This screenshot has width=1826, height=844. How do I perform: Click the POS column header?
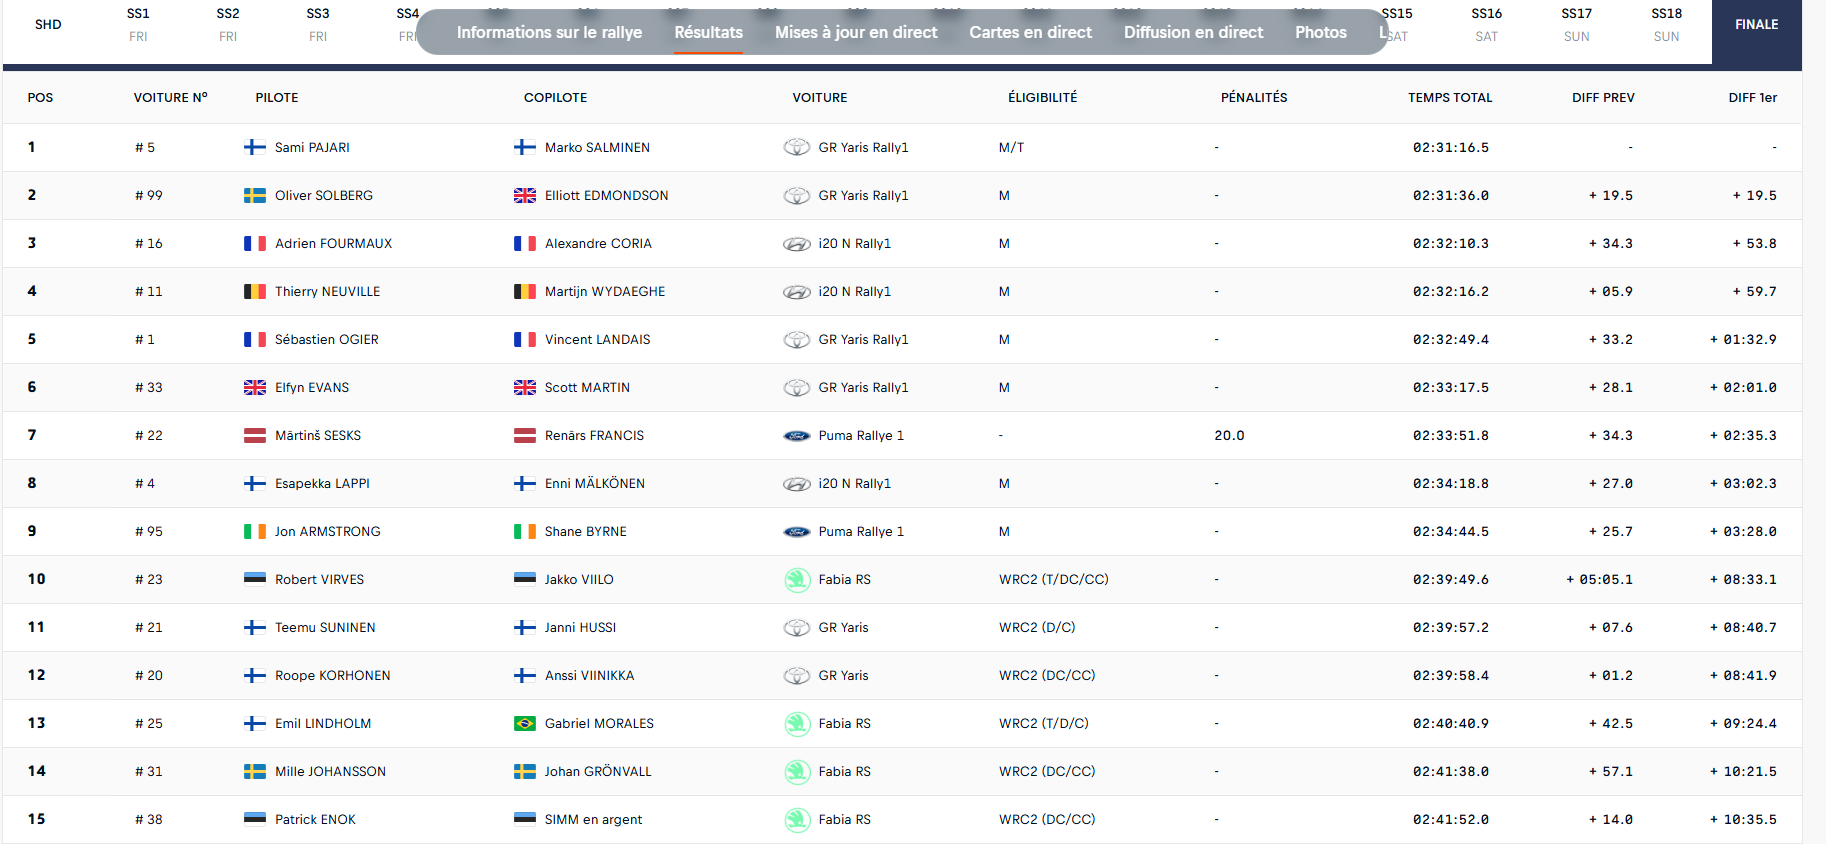[40, 97]
